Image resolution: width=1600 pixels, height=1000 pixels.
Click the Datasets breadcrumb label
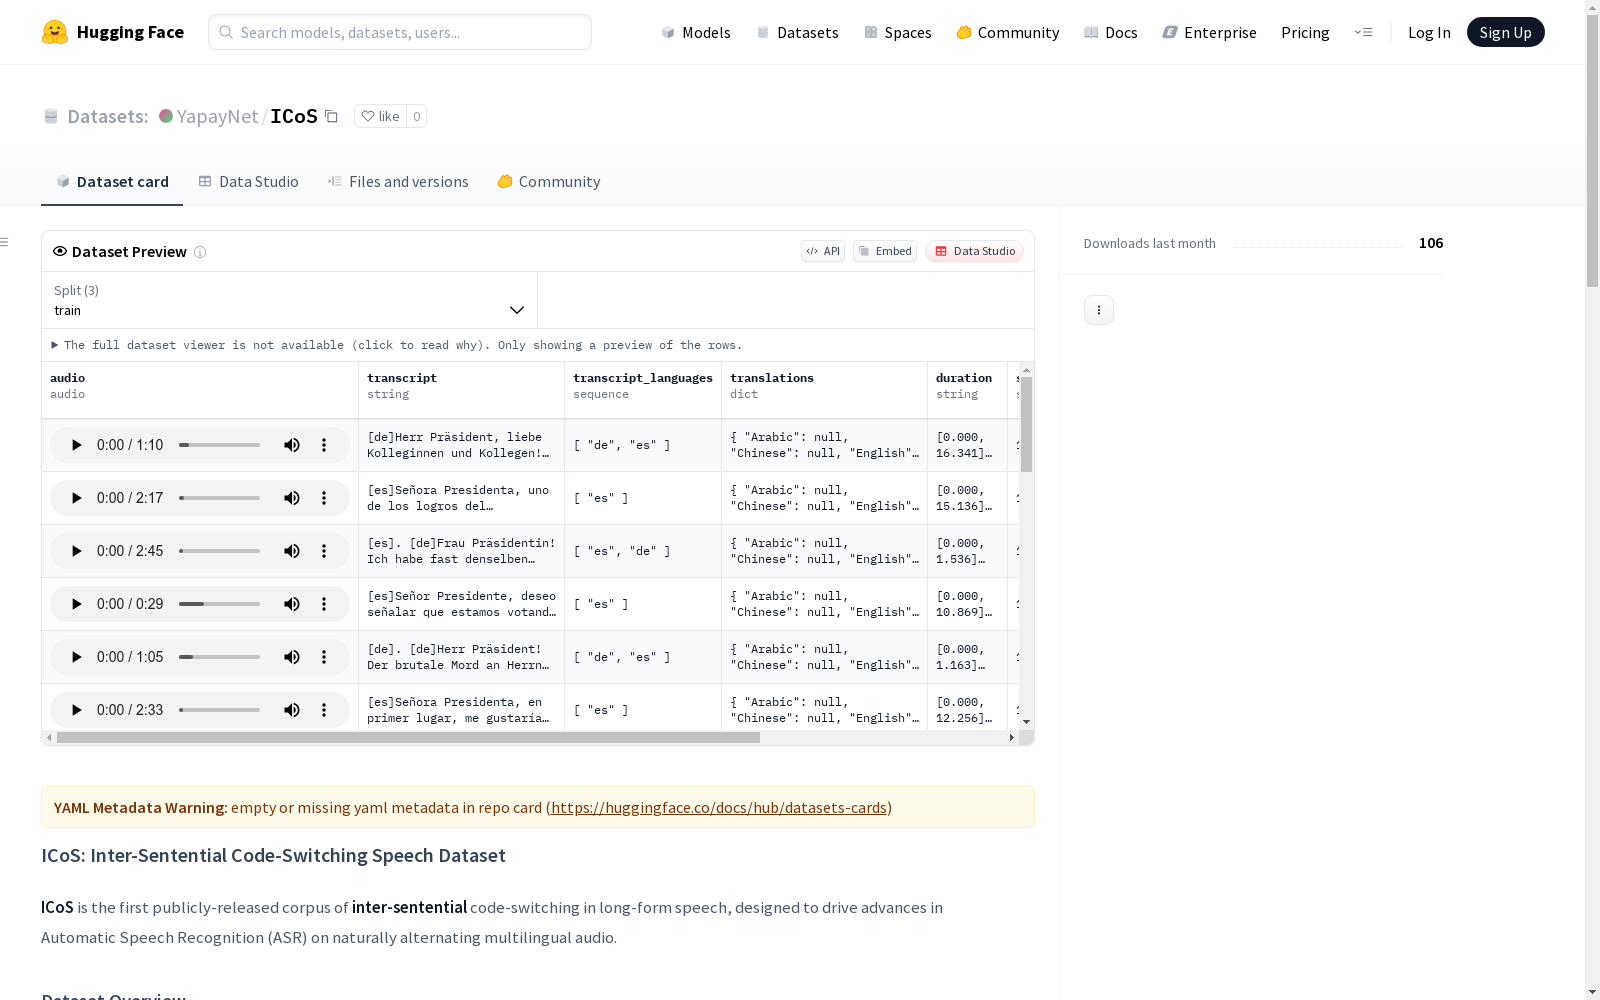[x=107, y=116]
